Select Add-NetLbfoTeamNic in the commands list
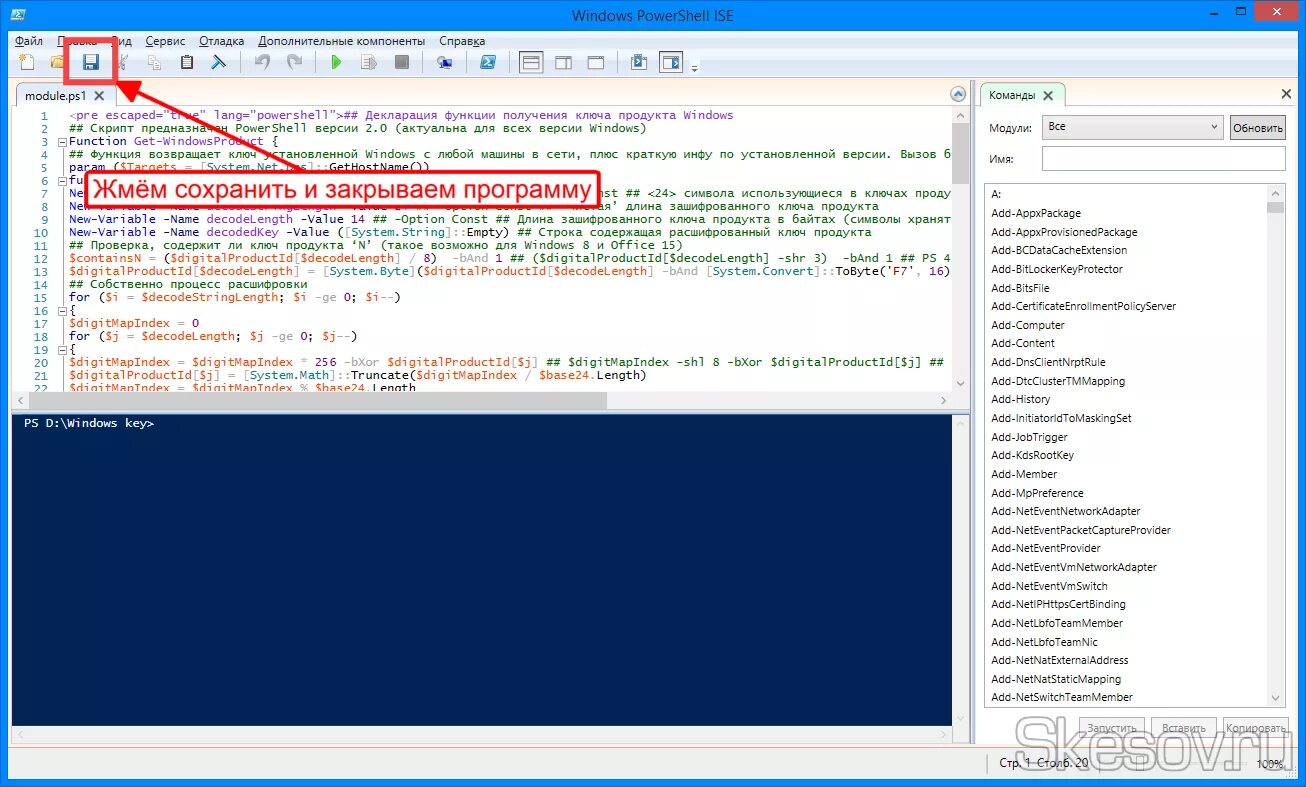The height and width of the screenshot is (787, 1306). point(1044,642)
